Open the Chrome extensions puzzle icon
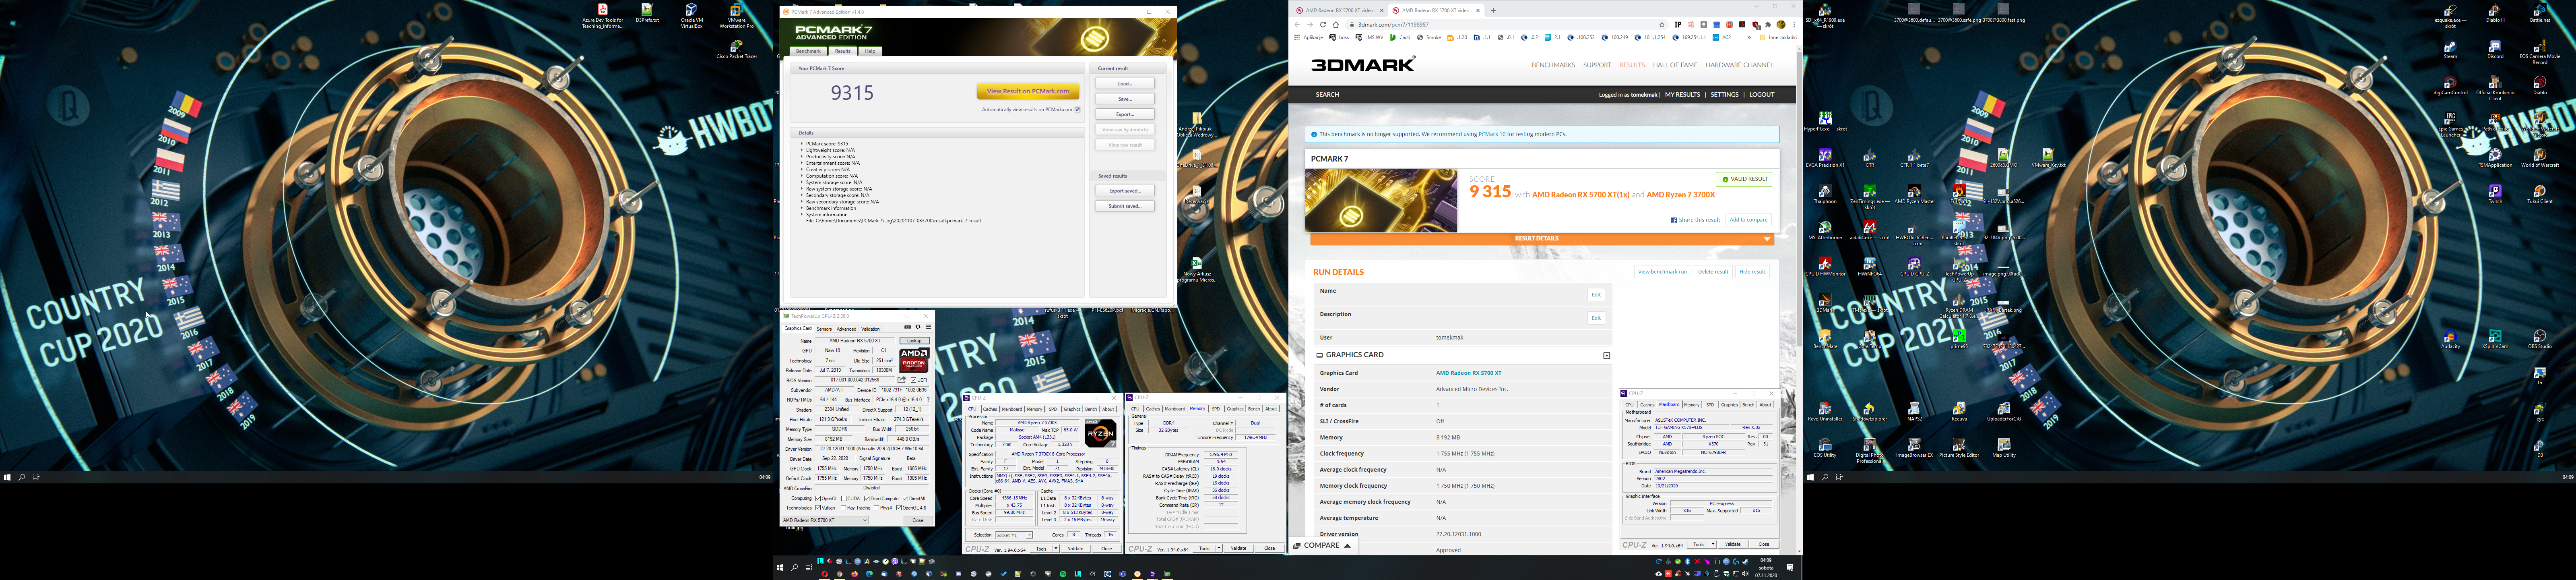The image size is (2576, 580). point(1768,24)
